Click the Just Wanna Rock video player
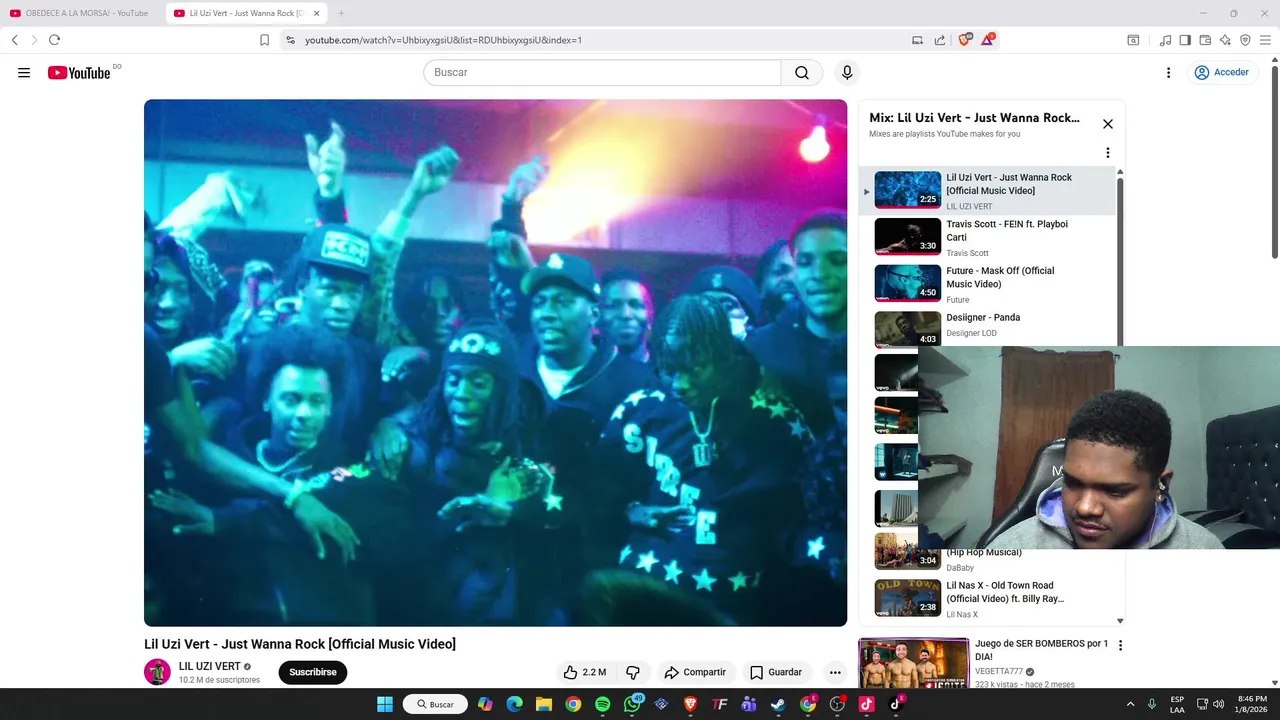Image resolution: width=1280 pixels, height=720 pixels. (x=495, y=363)
